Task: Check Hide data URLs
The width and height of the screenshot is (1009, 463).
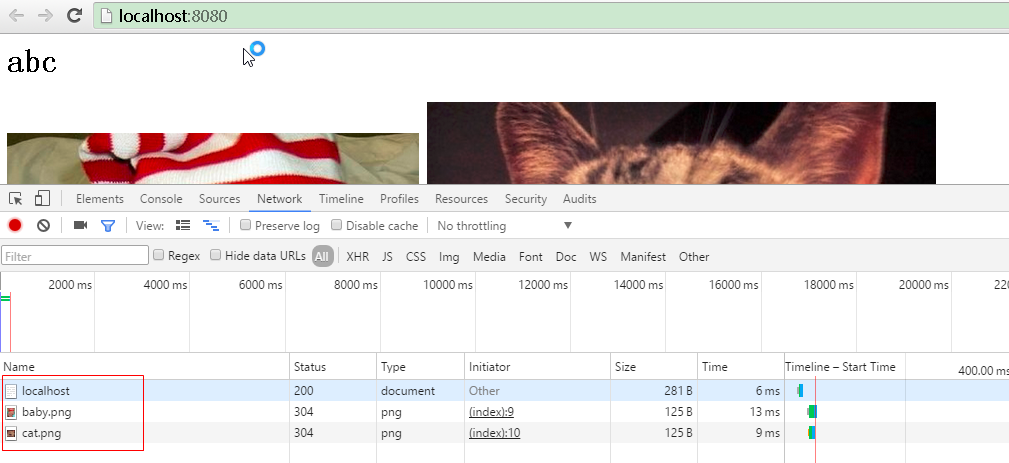Action: (x=216, y=255)
